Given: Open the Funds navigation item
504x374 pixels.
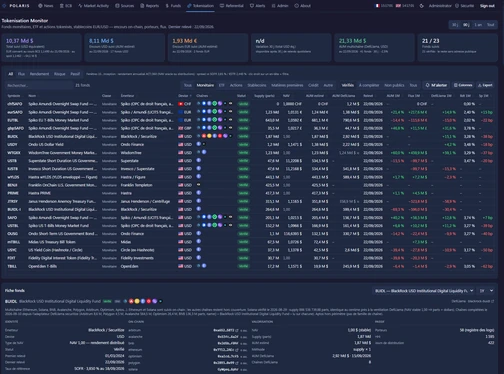Looking at the screenshot, I should (x=173, y=6).
